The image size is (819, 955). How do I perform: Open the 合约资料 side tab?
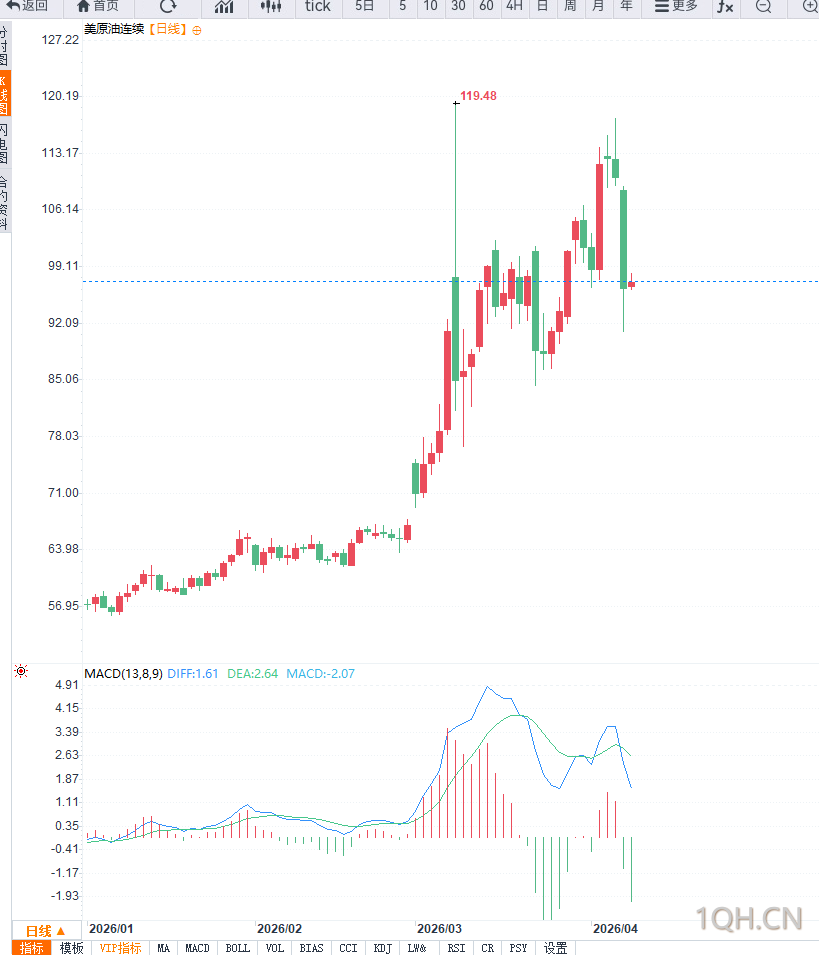pos(4,203)
